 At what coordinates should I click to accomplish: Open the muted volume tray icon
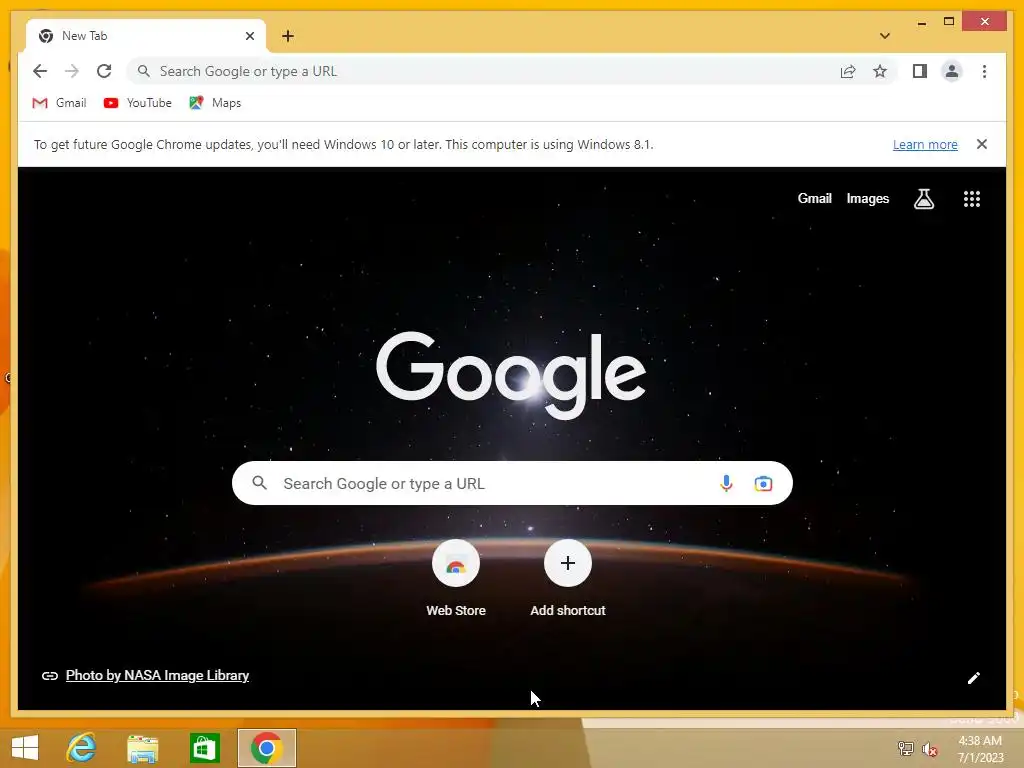[x=929, y=749]
